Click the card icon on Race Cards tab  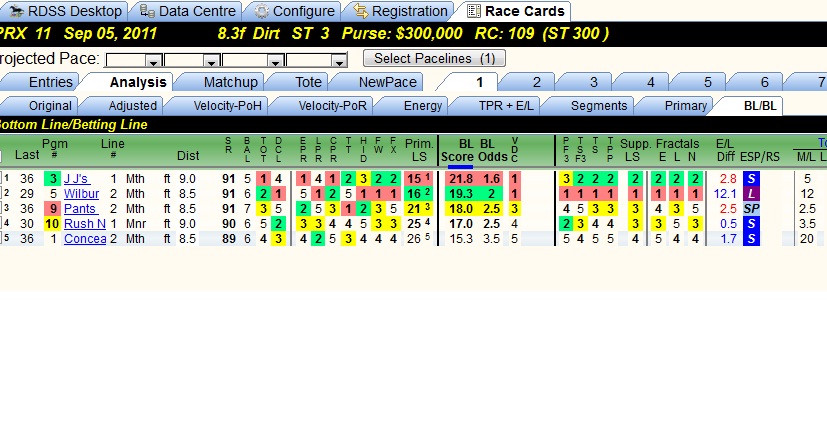[x=474, y=11]
